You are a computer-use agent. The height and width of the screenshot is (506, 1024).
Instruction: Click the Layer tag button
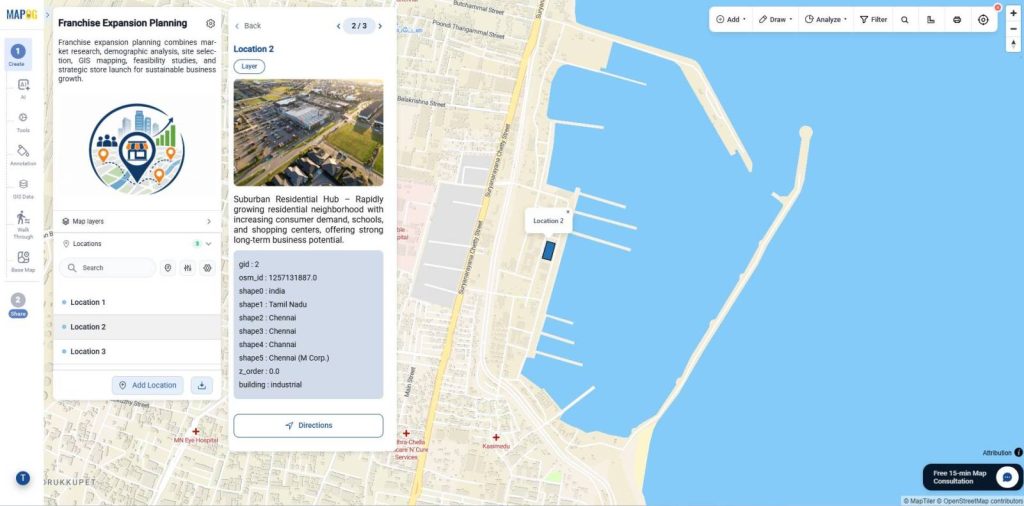pos(249,66)
